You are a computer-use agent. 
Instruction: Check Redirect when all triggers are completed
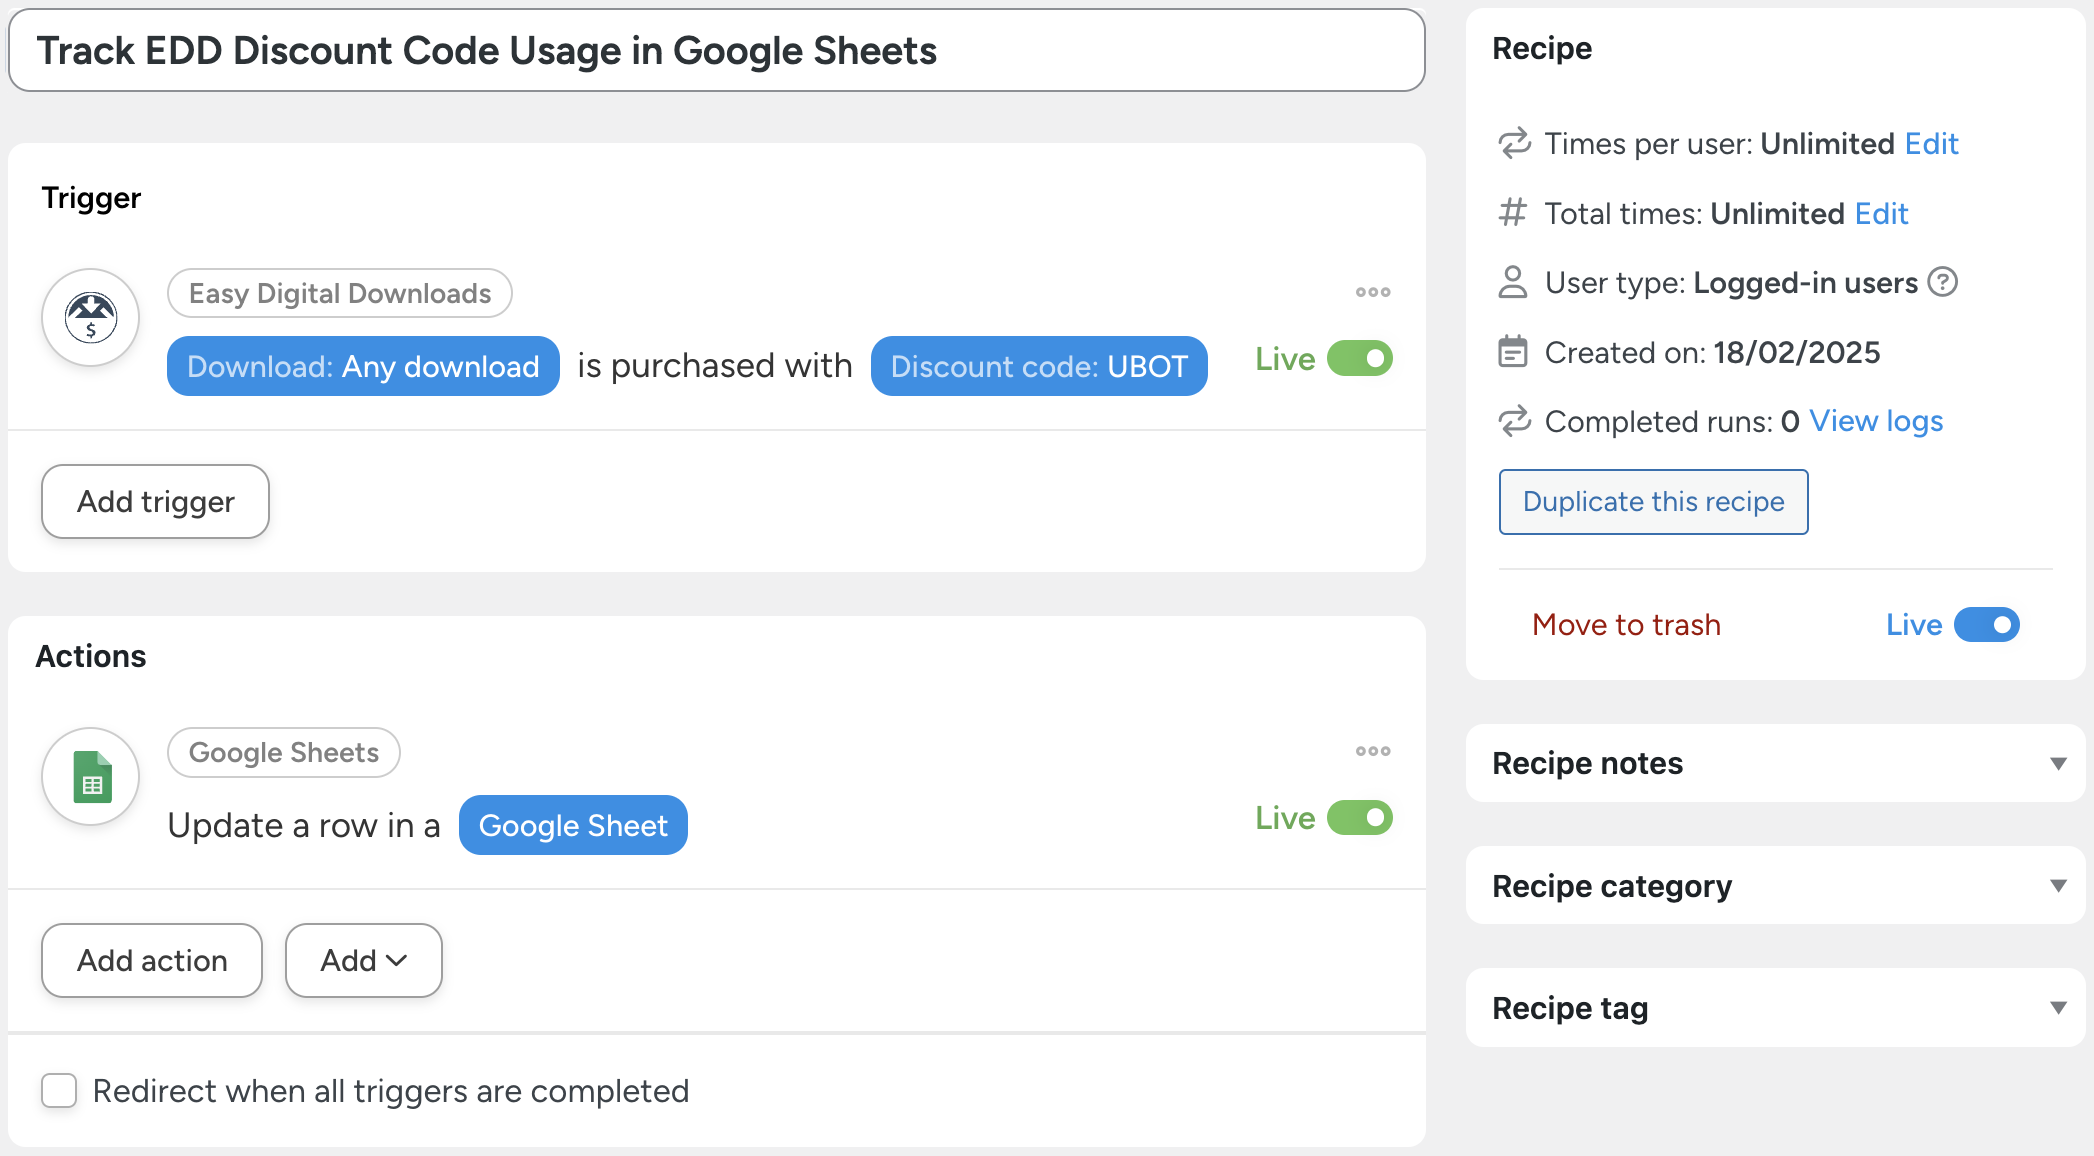pos(59,1091)
